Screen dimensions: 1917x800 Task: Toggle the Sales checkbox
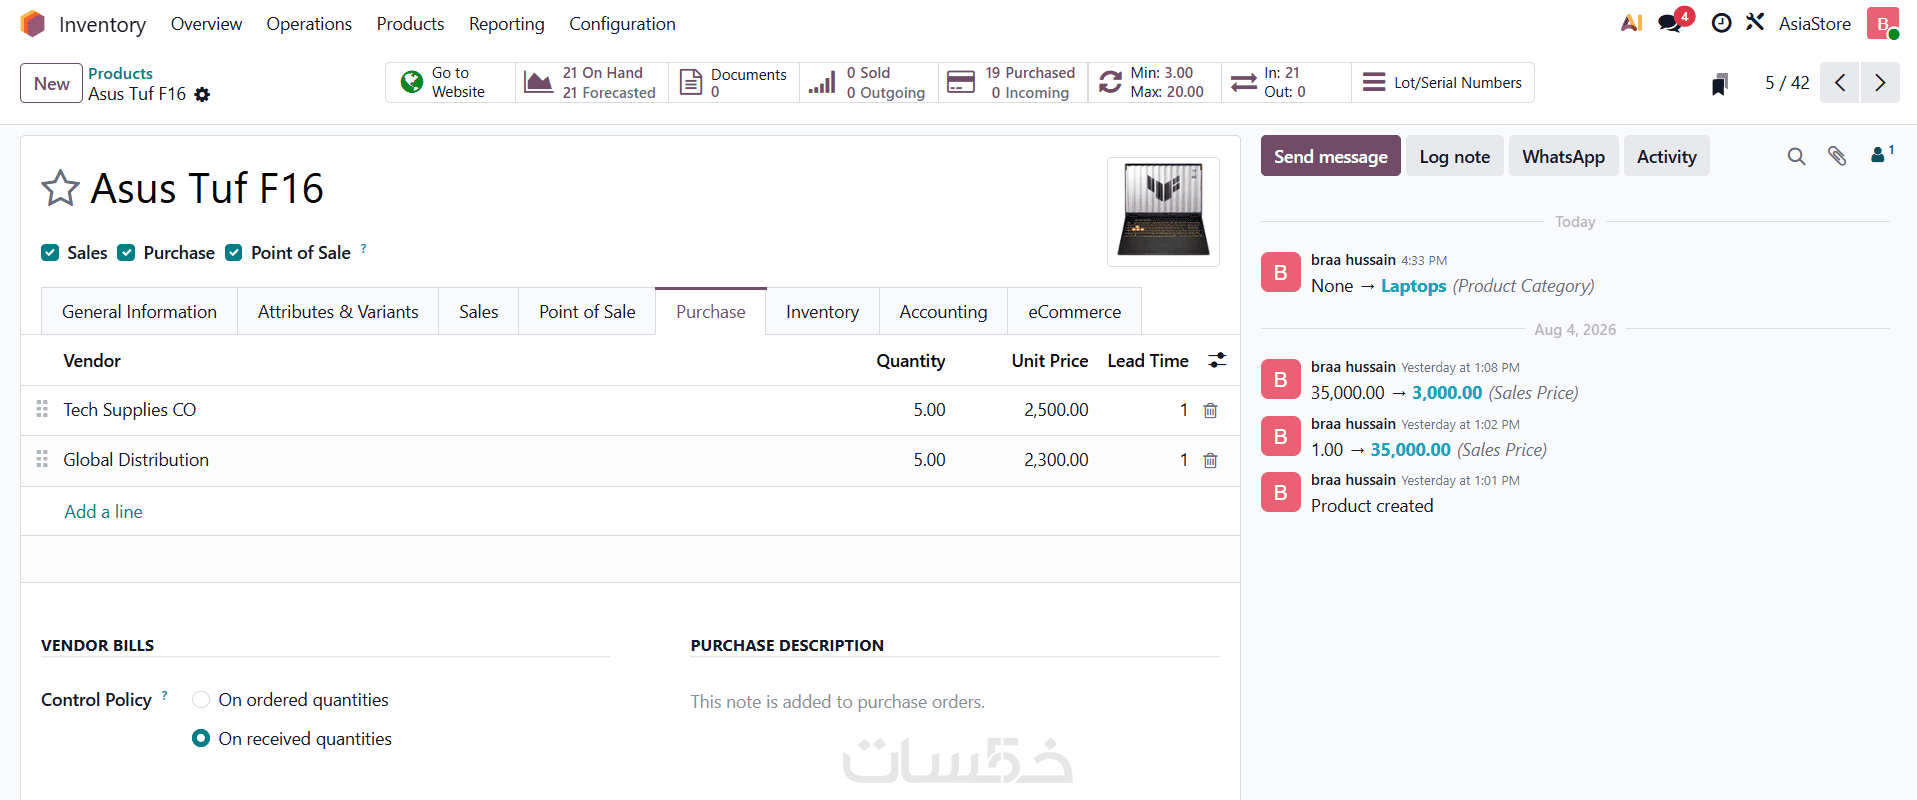click(50, 253)
